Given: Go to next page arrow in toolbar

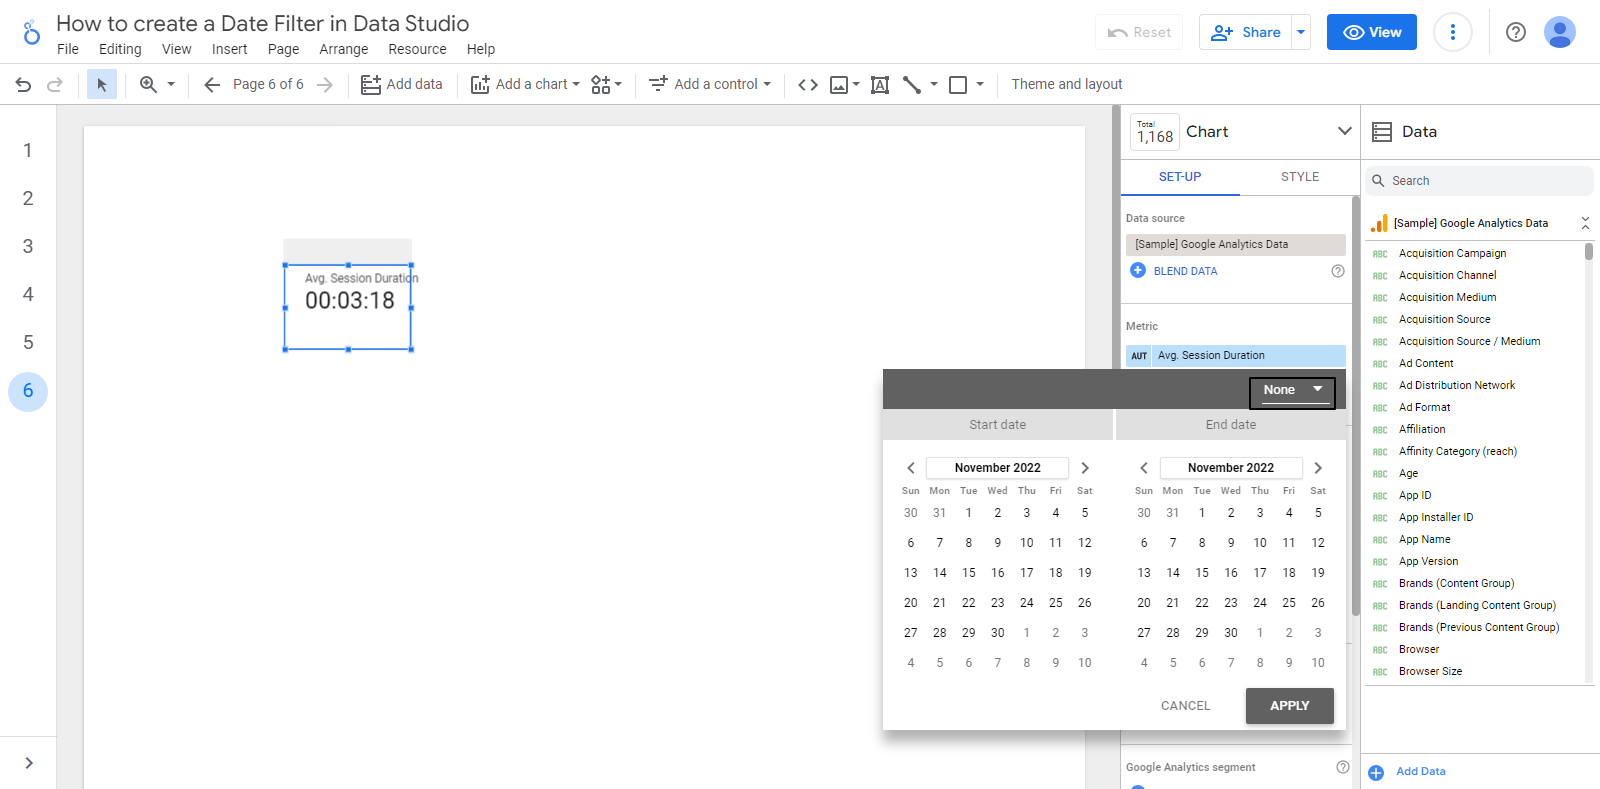Looking at the screenshot, I should coord(325,85).
